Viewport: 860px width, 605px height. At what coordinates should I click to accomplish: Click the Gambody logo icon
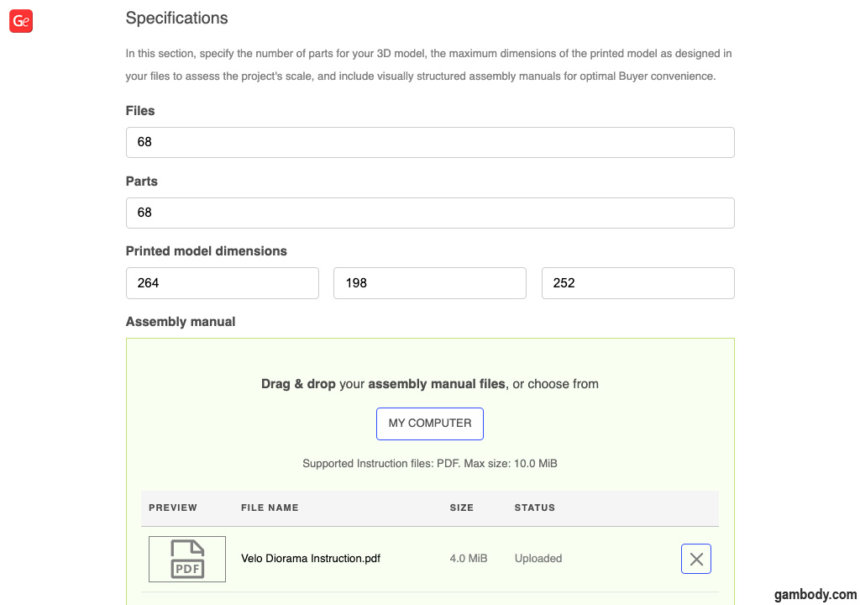(20, 20)
